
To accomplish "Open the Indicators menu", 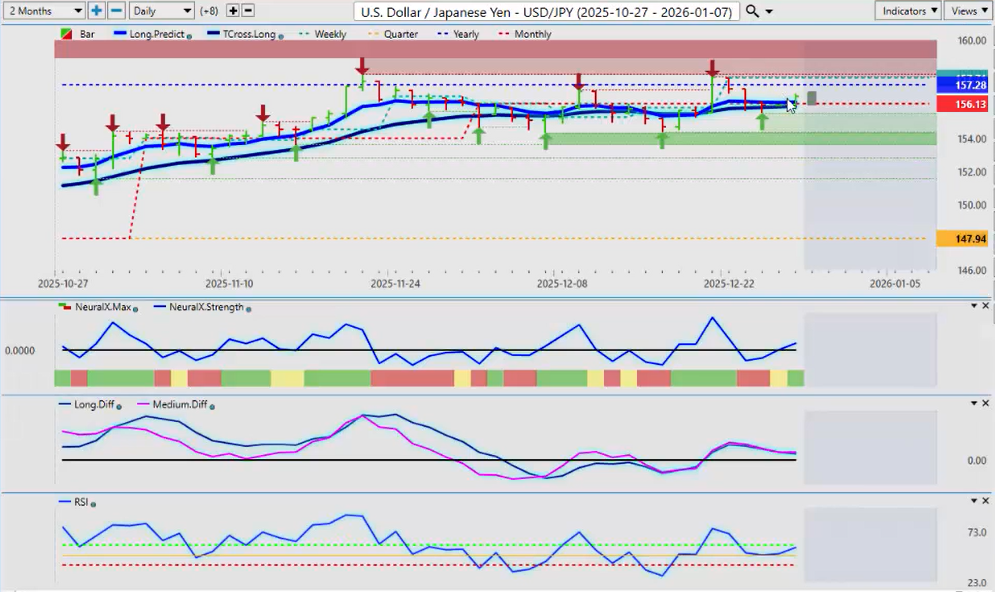I will (907, 11).
